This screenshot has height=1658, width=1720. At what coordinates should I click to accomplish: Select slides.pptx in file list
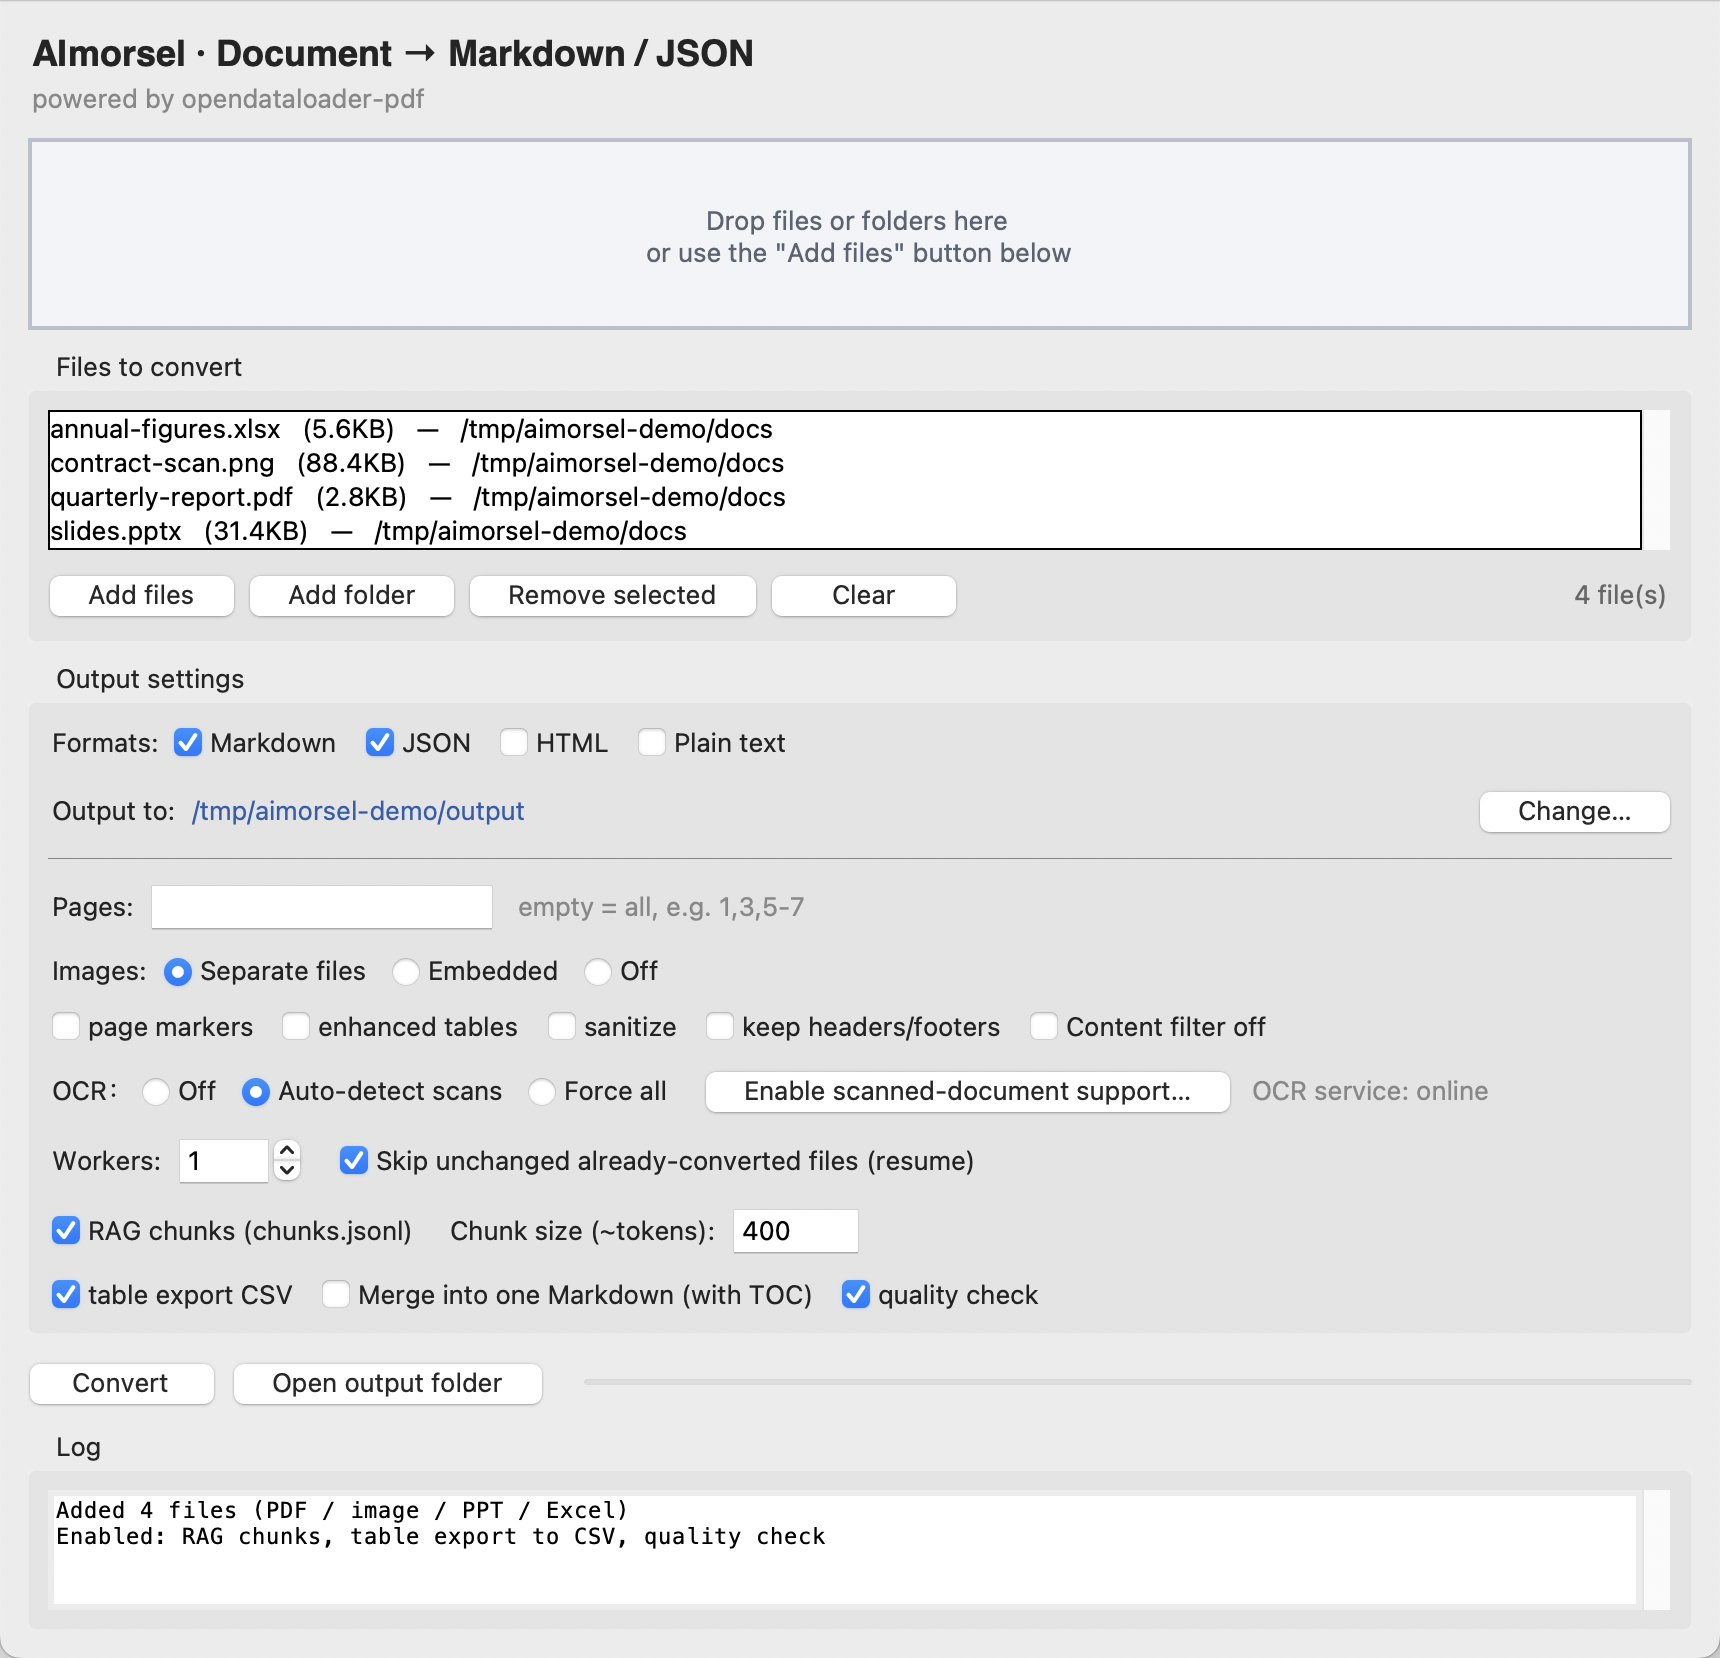click(x=845, y=531)
